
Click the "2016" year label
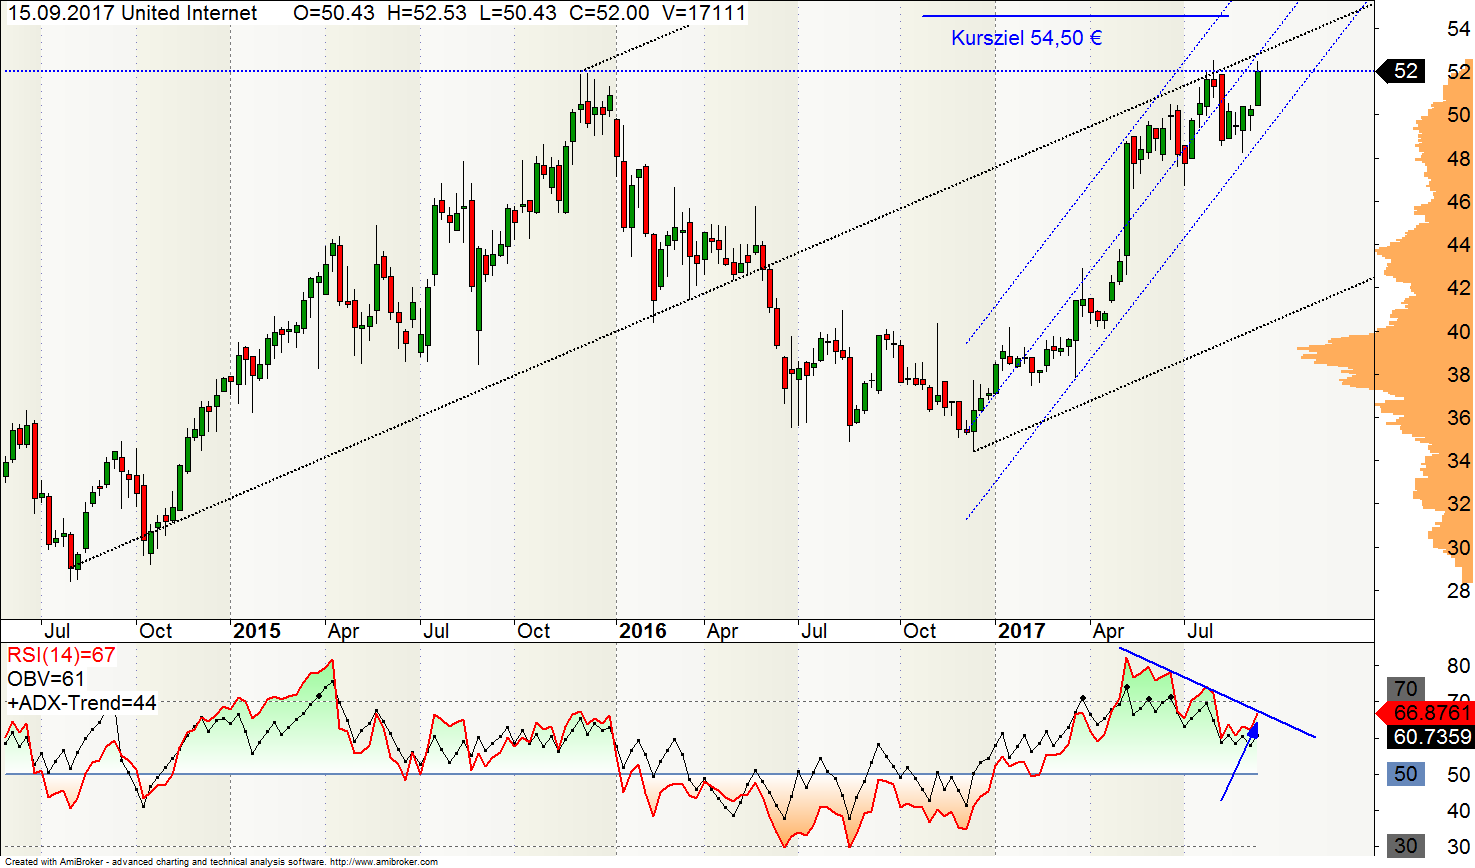click(642, 631)
